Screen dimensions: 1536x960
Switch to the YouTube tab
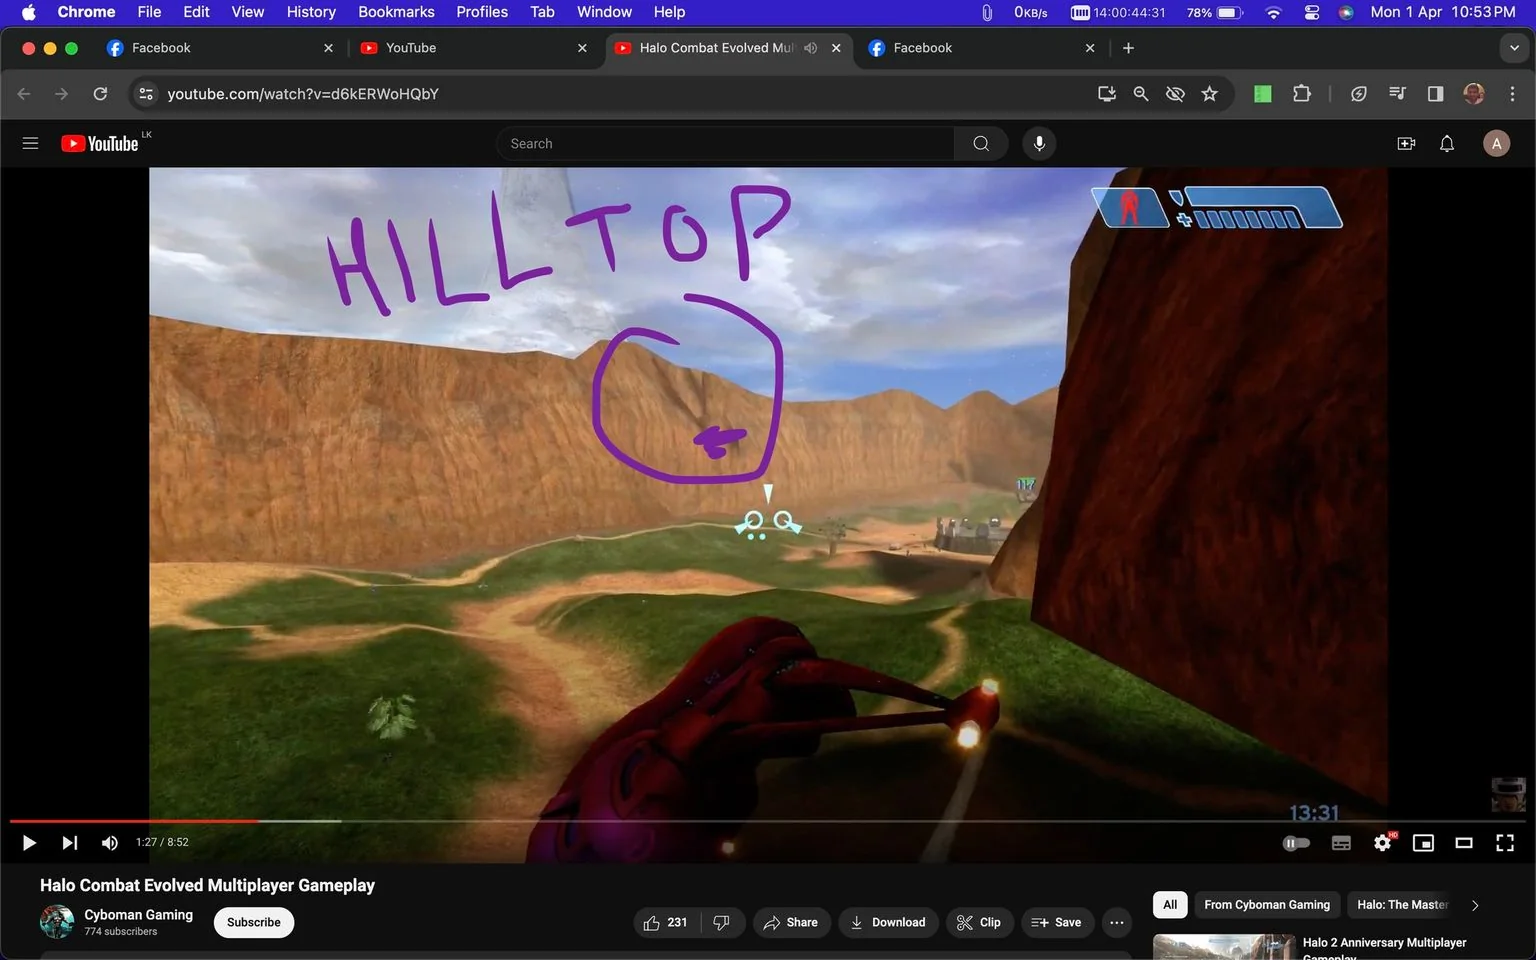(x=473, y=48)
